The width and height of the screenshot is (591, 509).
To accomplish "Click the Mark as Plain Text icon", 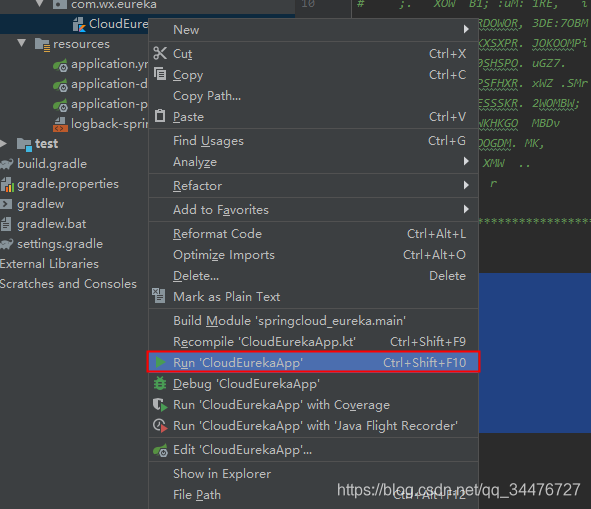I will coord(158,296).
